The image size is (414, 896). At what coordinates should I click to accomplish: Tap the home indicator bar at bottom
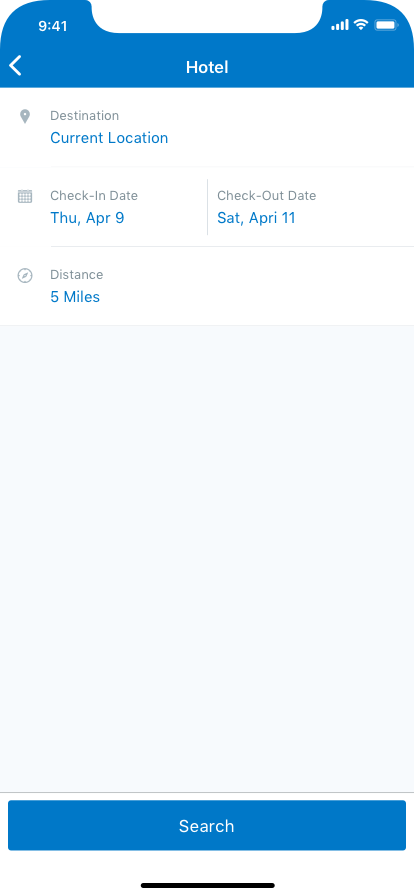click(x=207, y=885)
